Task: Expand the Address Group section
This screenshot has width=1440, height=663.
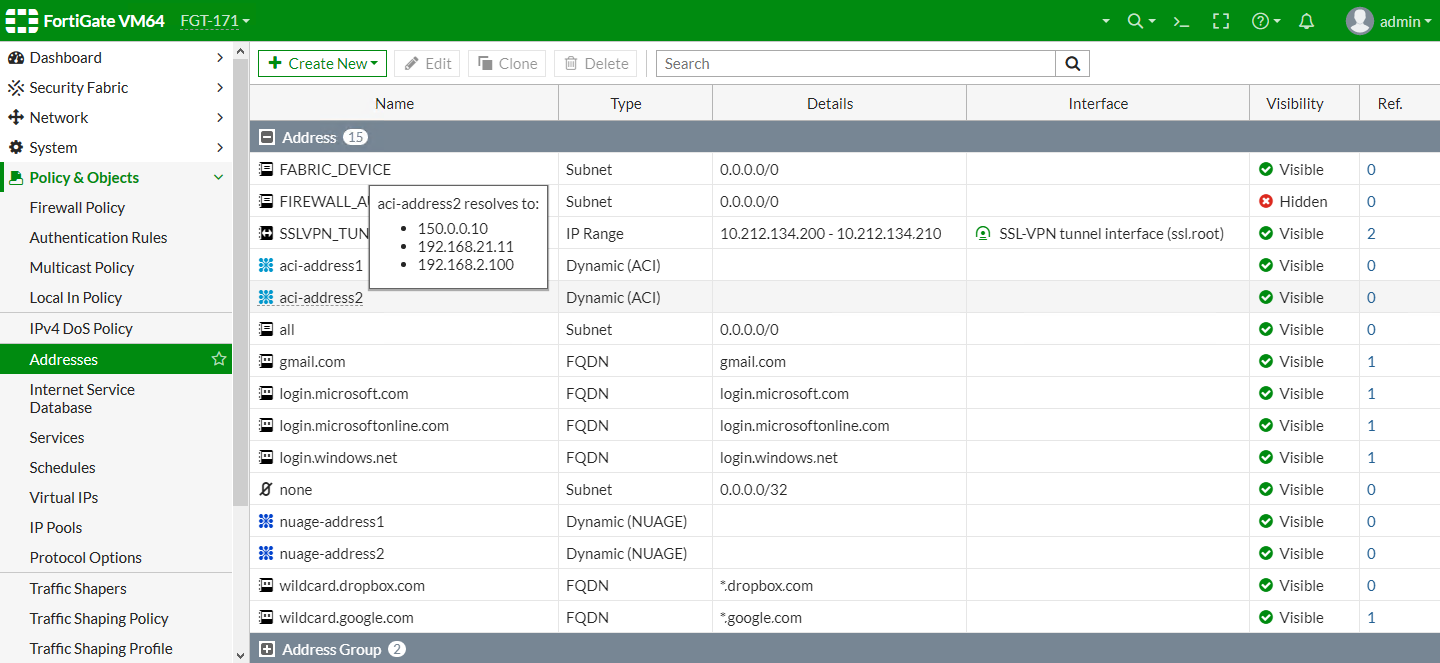Action: click(267, 649)
